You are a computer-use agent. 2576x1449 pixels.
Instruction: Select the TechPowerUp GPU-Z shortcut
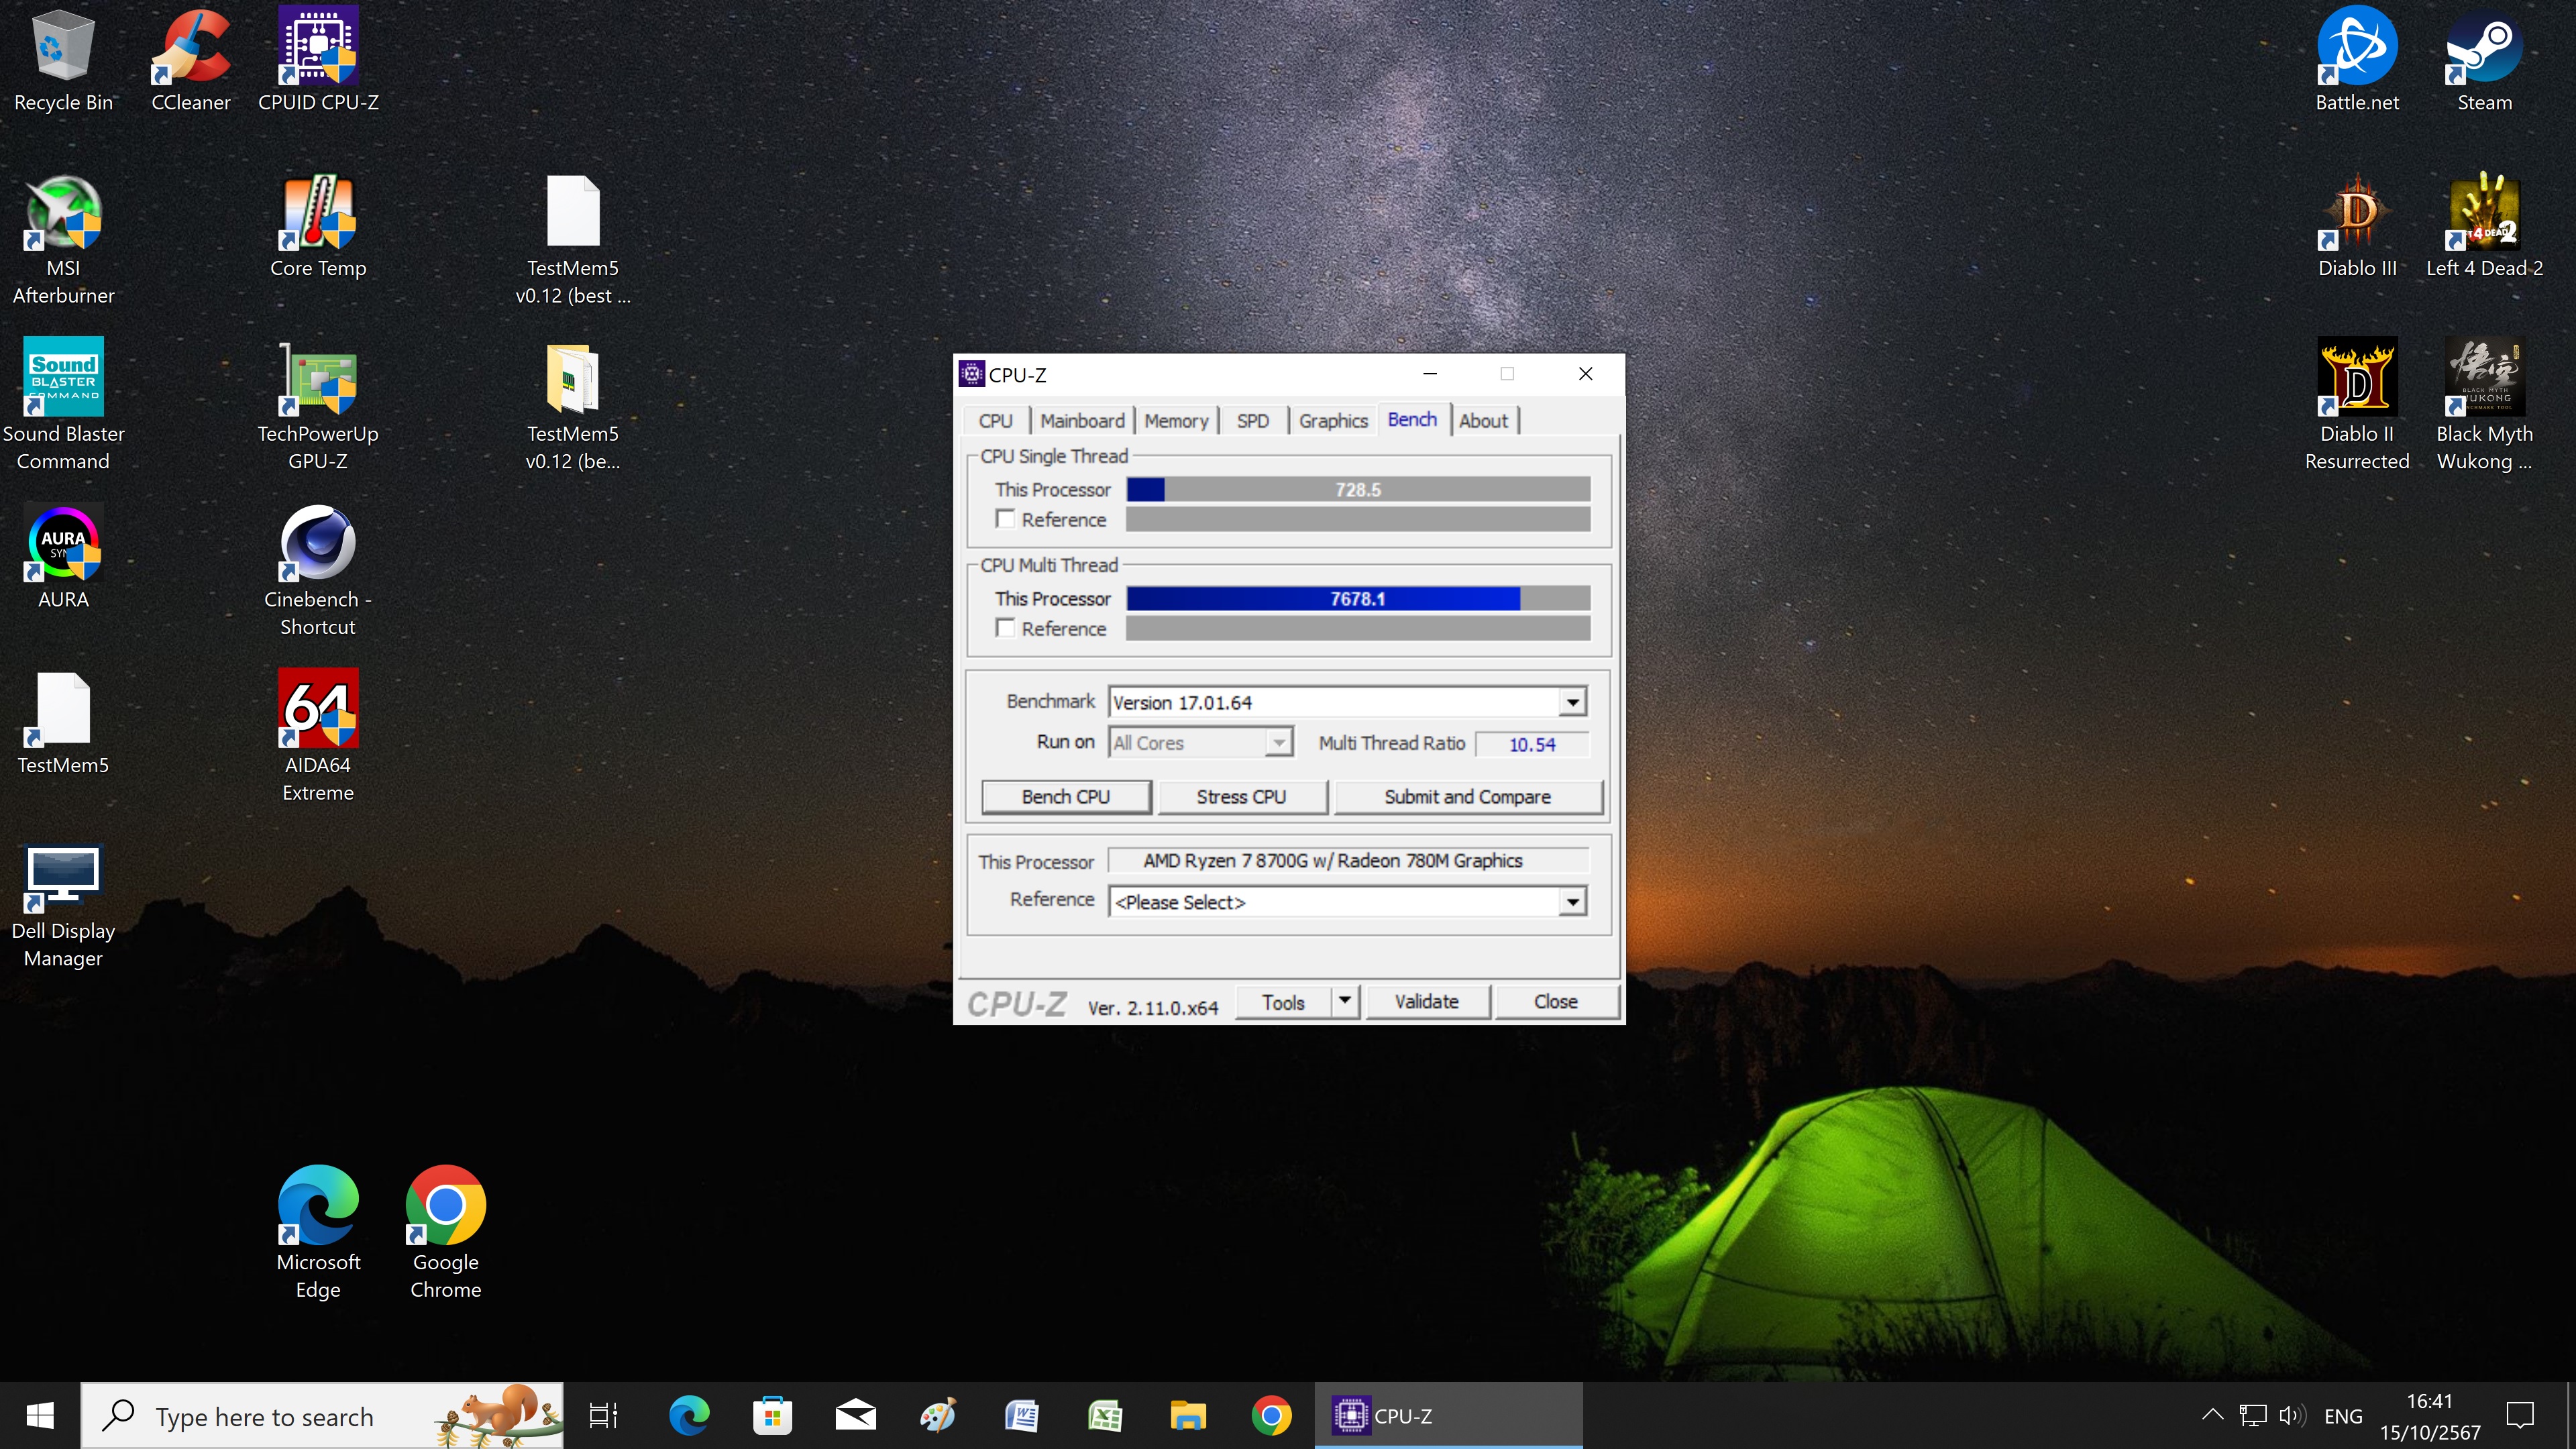pyautogui.click(x=318, y=405)
